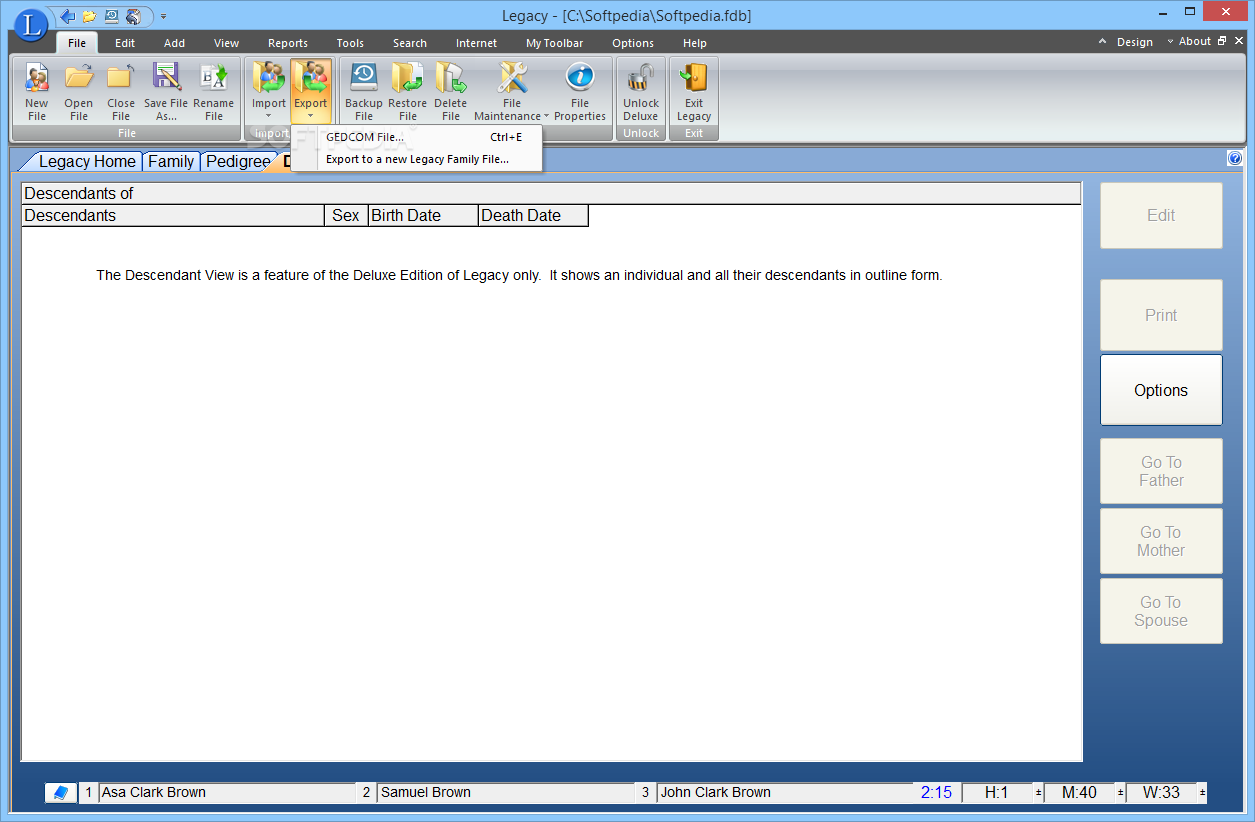Switch to the Family view tab
This screenshot has width=1255, height=822.
pyautogui.click(x=171, y=161)
